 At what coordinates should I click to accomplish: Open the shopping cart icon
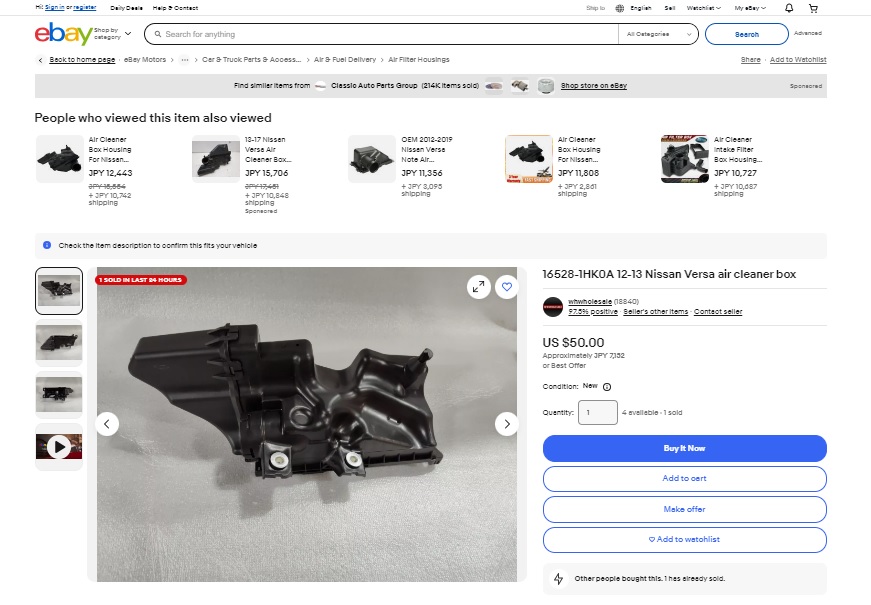pyautogui.click(x=813, y=8)
